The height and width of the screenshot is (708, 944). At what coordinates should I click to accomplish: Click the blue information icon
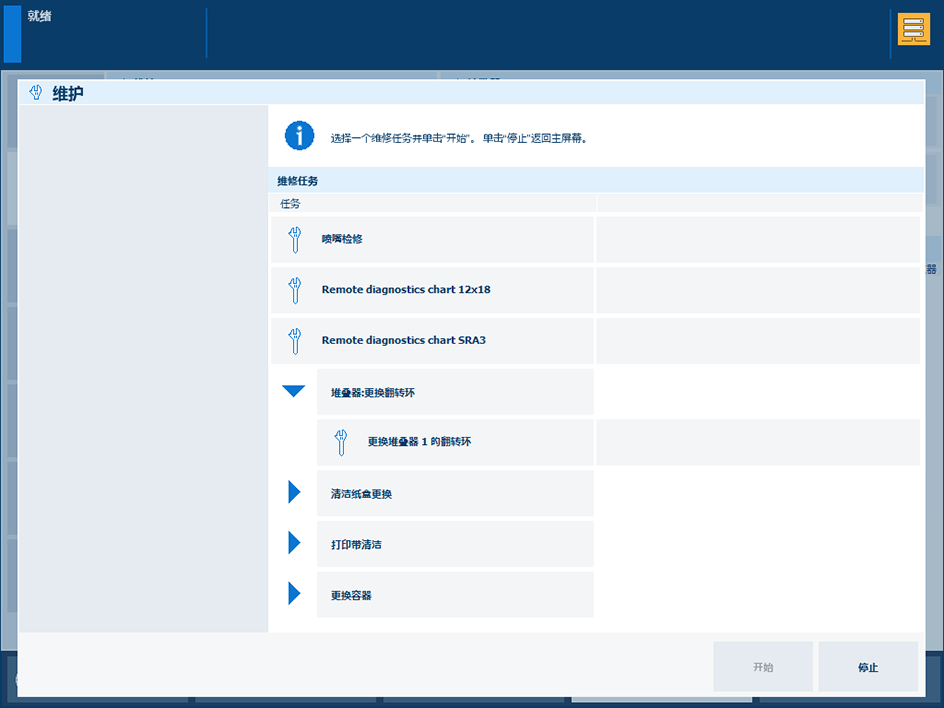click(299, 135)
